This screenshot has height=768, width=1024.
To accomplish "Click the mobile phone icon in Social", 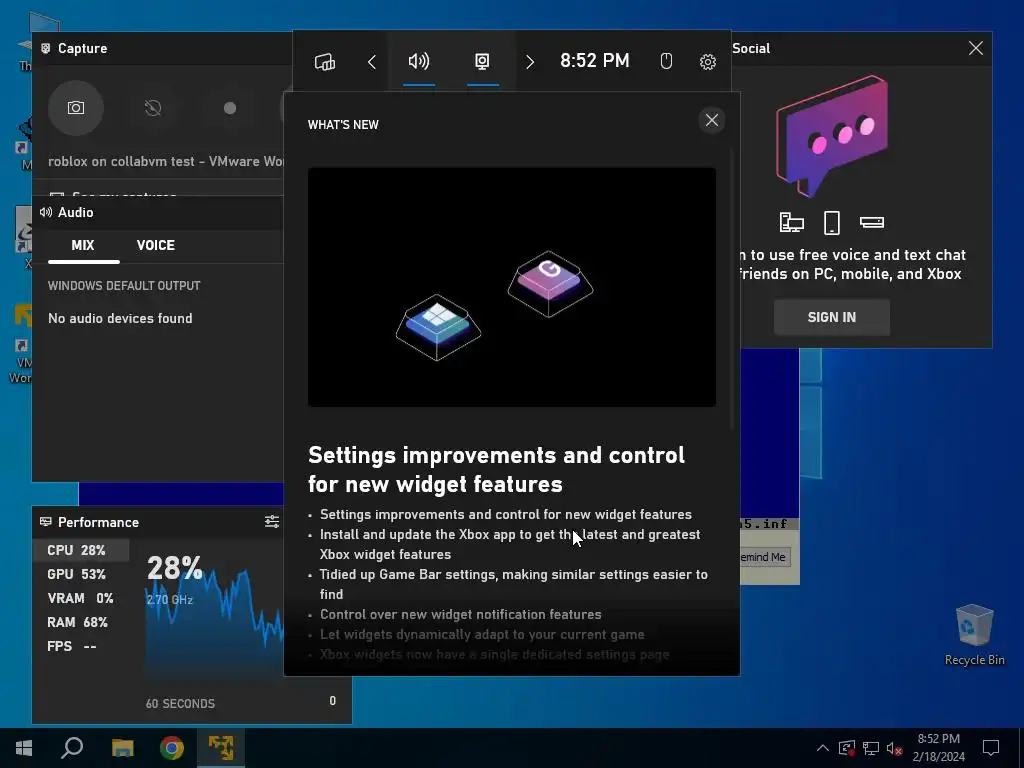I will click(x=831, y=223).
